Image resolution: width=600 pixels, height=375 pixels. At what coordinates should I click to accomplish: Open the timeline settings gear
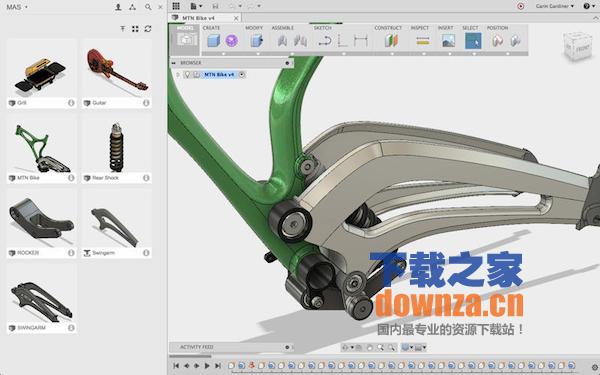pos(594,367)
